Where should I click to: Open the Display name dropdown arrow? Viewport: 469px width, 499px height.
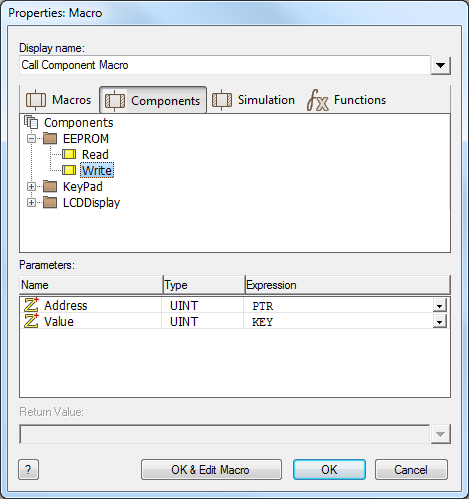click(441, 65)
